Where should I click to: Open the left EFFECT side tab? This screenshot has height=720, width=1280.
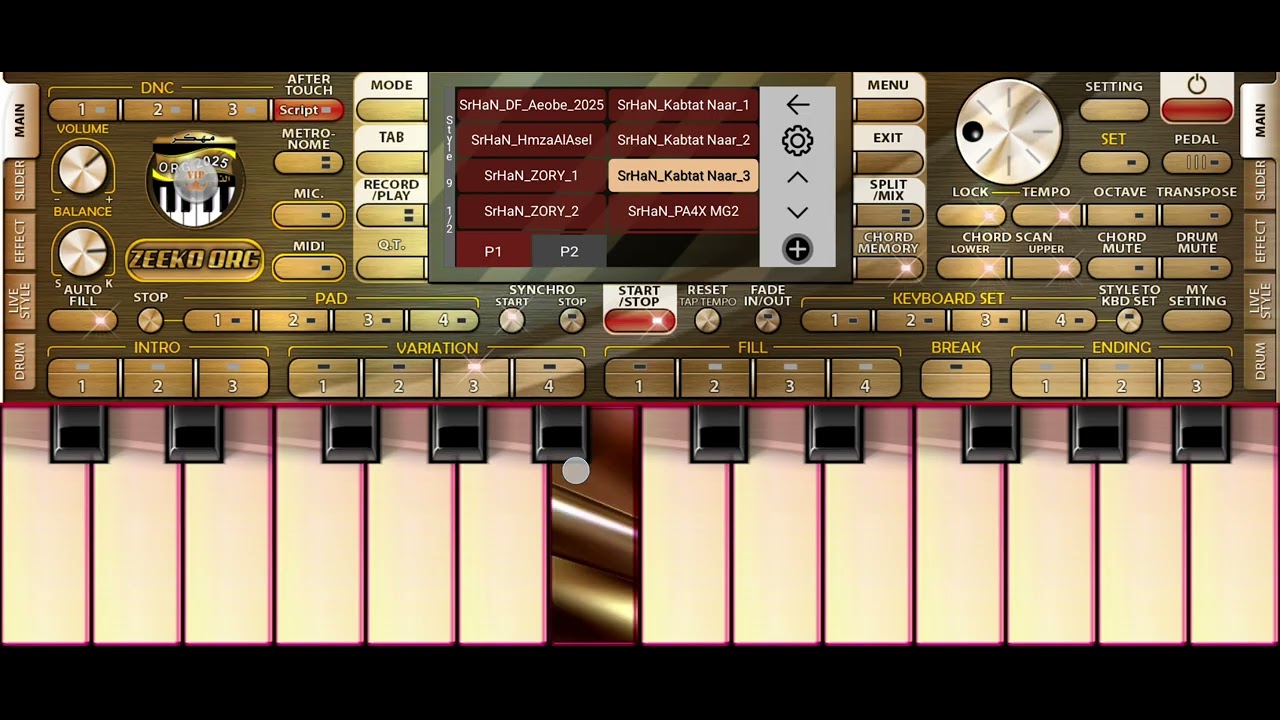20,240
